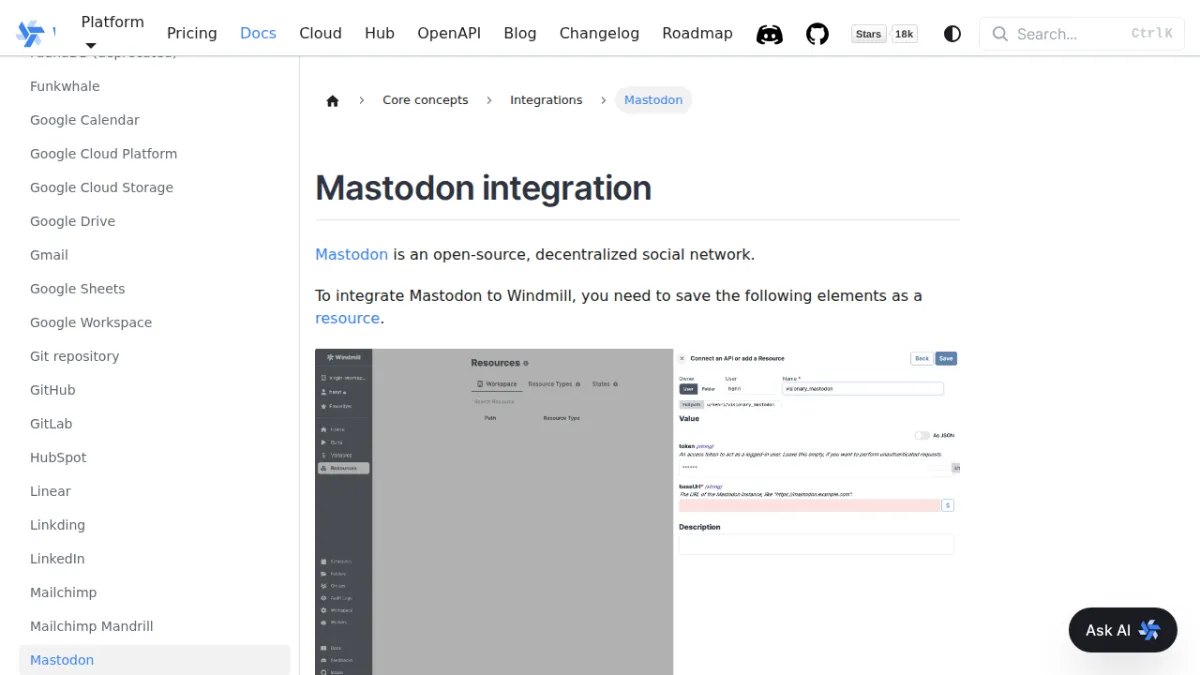This screenshot has width=1200, height=675.
Task: Open Google Drive in sidebar
Action: 72,221
